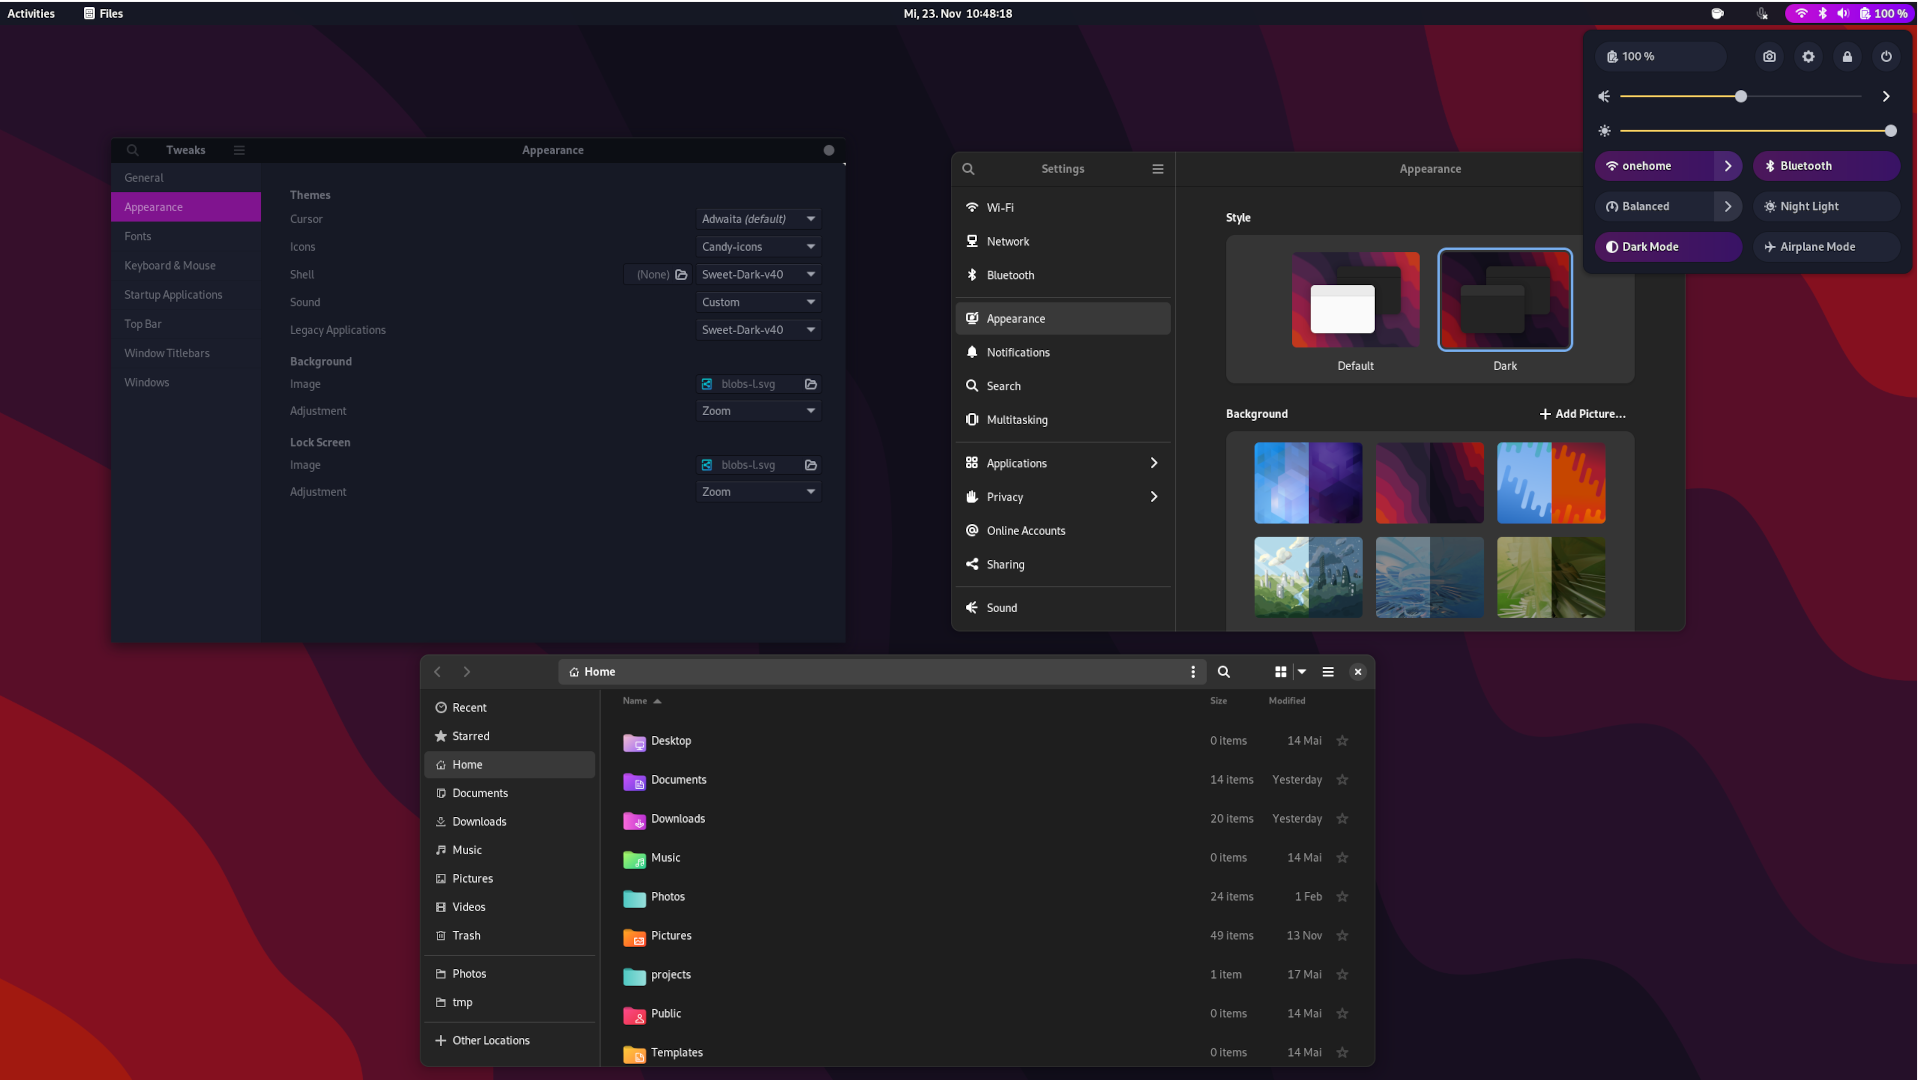Enable Airplane Mode
The width and height of the screenshot is (1920, 1080).
click(x=1825, y=246)
